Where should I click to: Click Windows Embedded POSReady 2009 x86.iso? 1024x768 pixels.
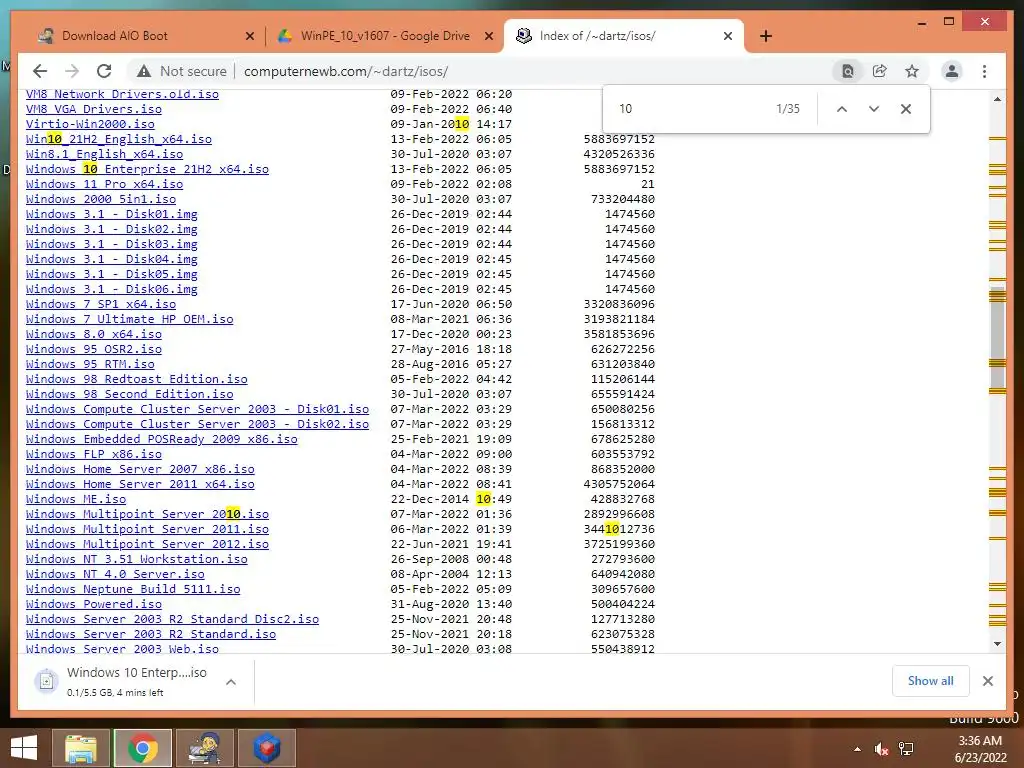(162, 440)
